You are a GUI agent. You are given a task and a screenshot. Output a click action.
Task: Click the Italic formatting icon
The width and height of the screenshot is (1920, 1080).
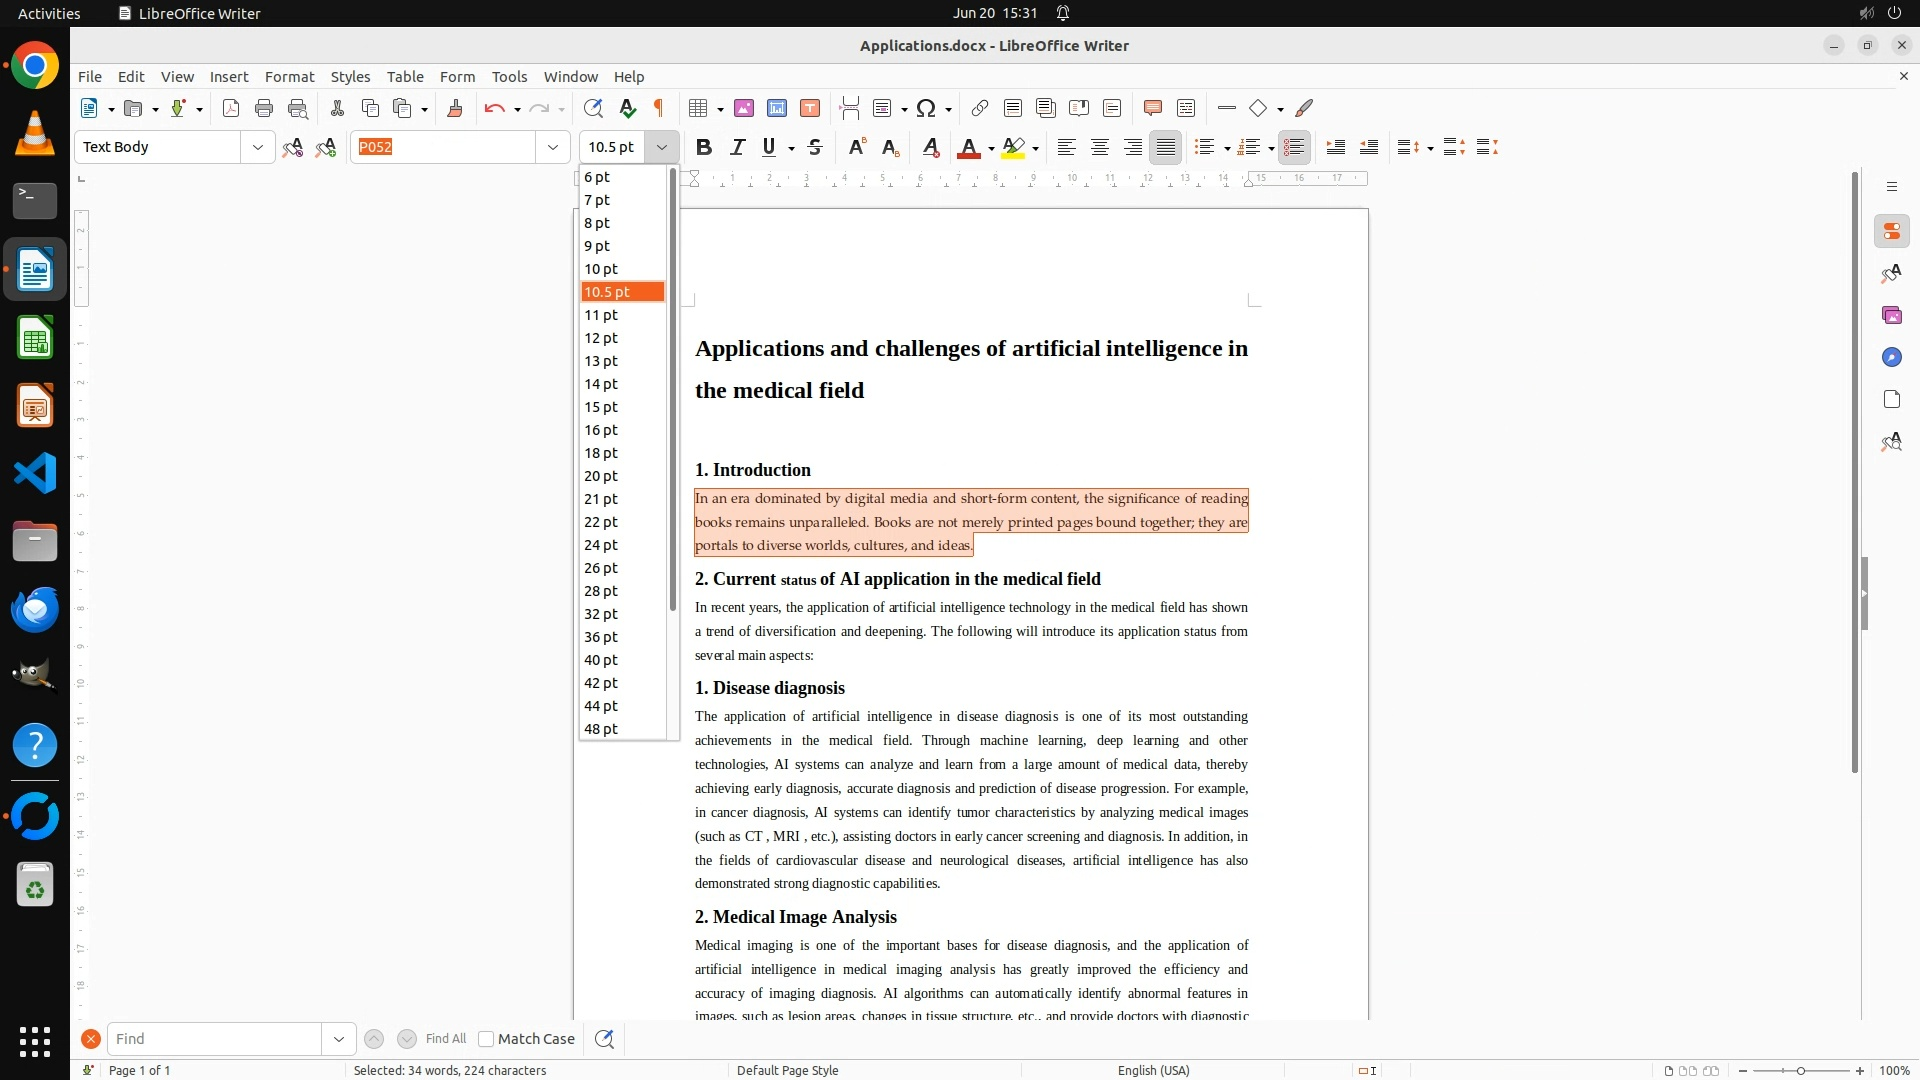(737, 147)
